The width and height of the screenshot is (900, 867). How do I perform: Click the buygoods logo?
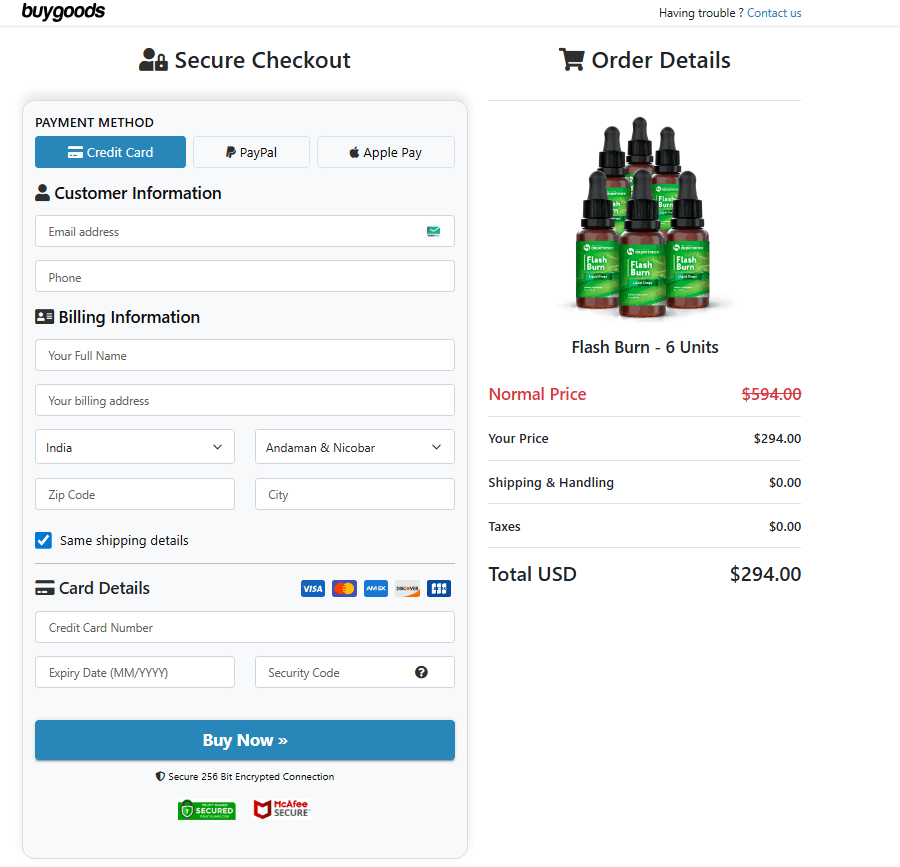[63, 12]
